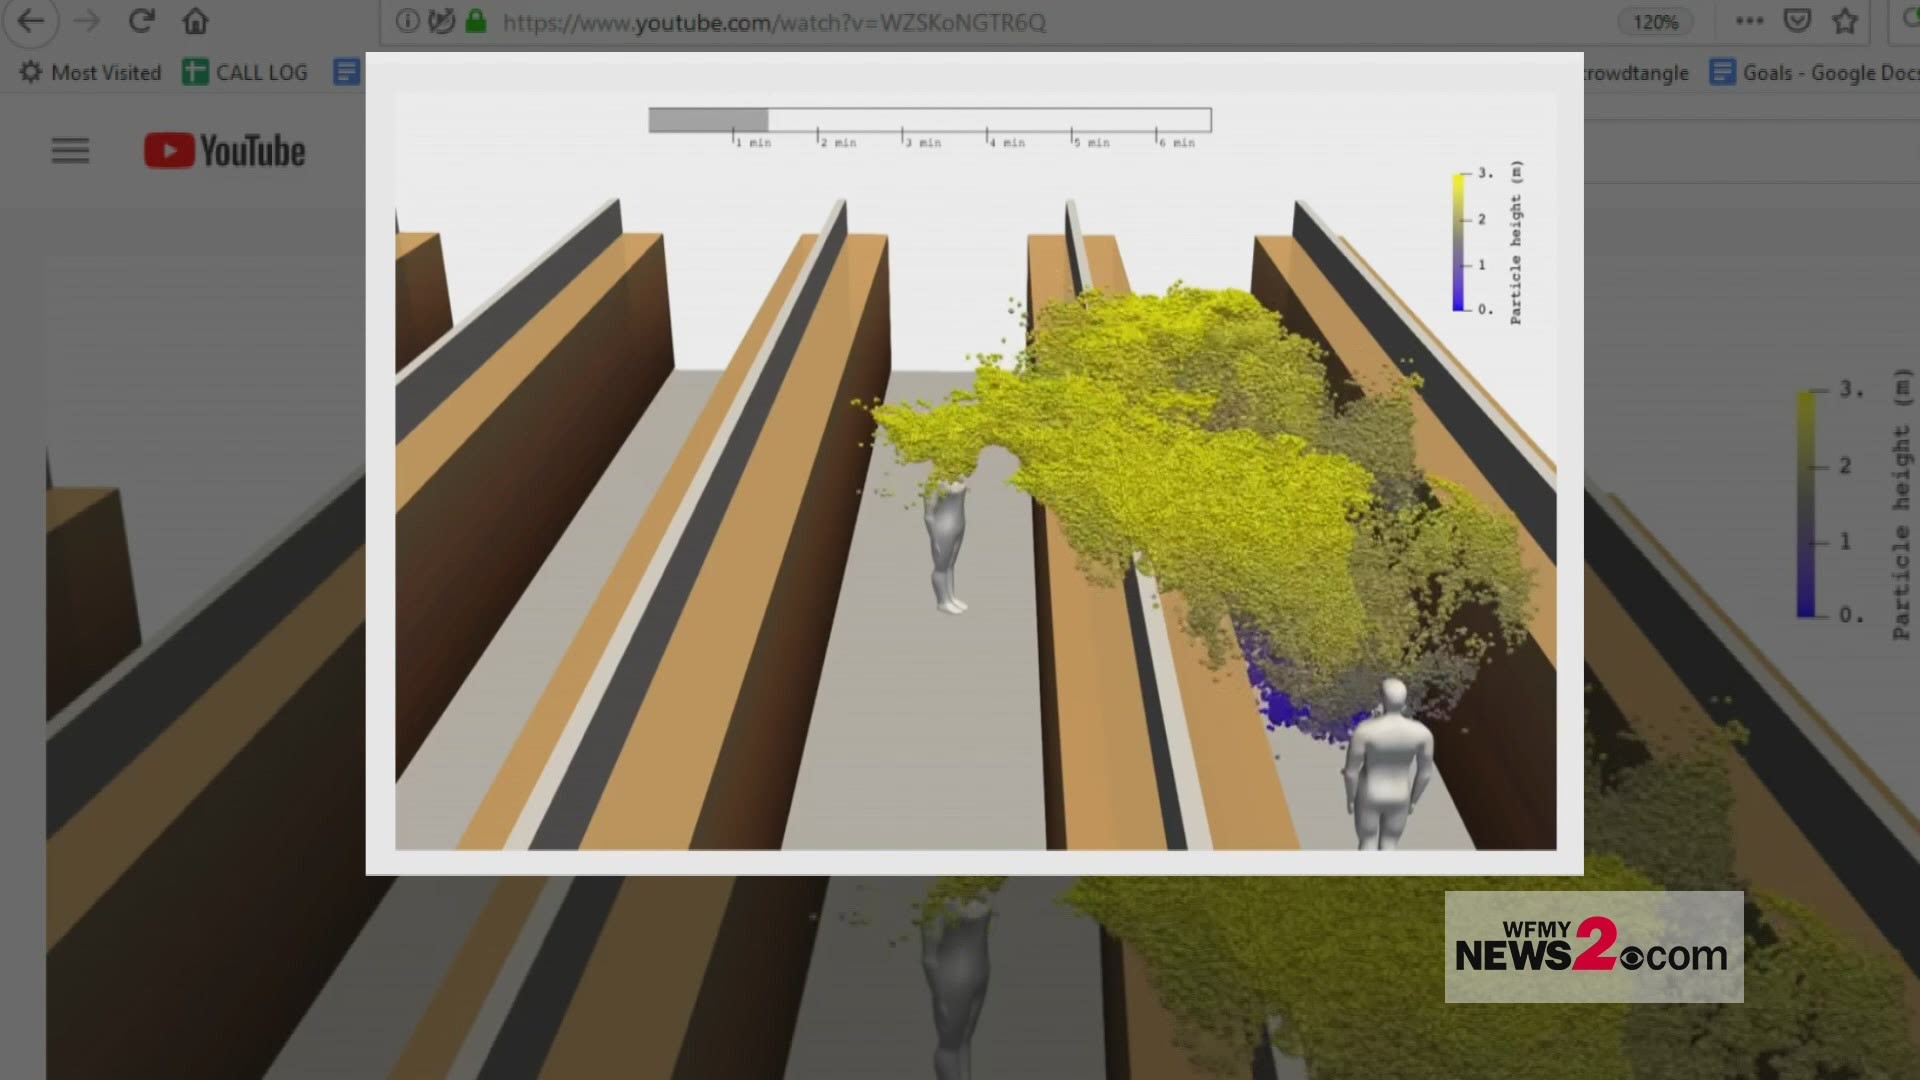Screen dimensions: 1920x1080
Task: Click the YouTube logo
Action: 225,151
